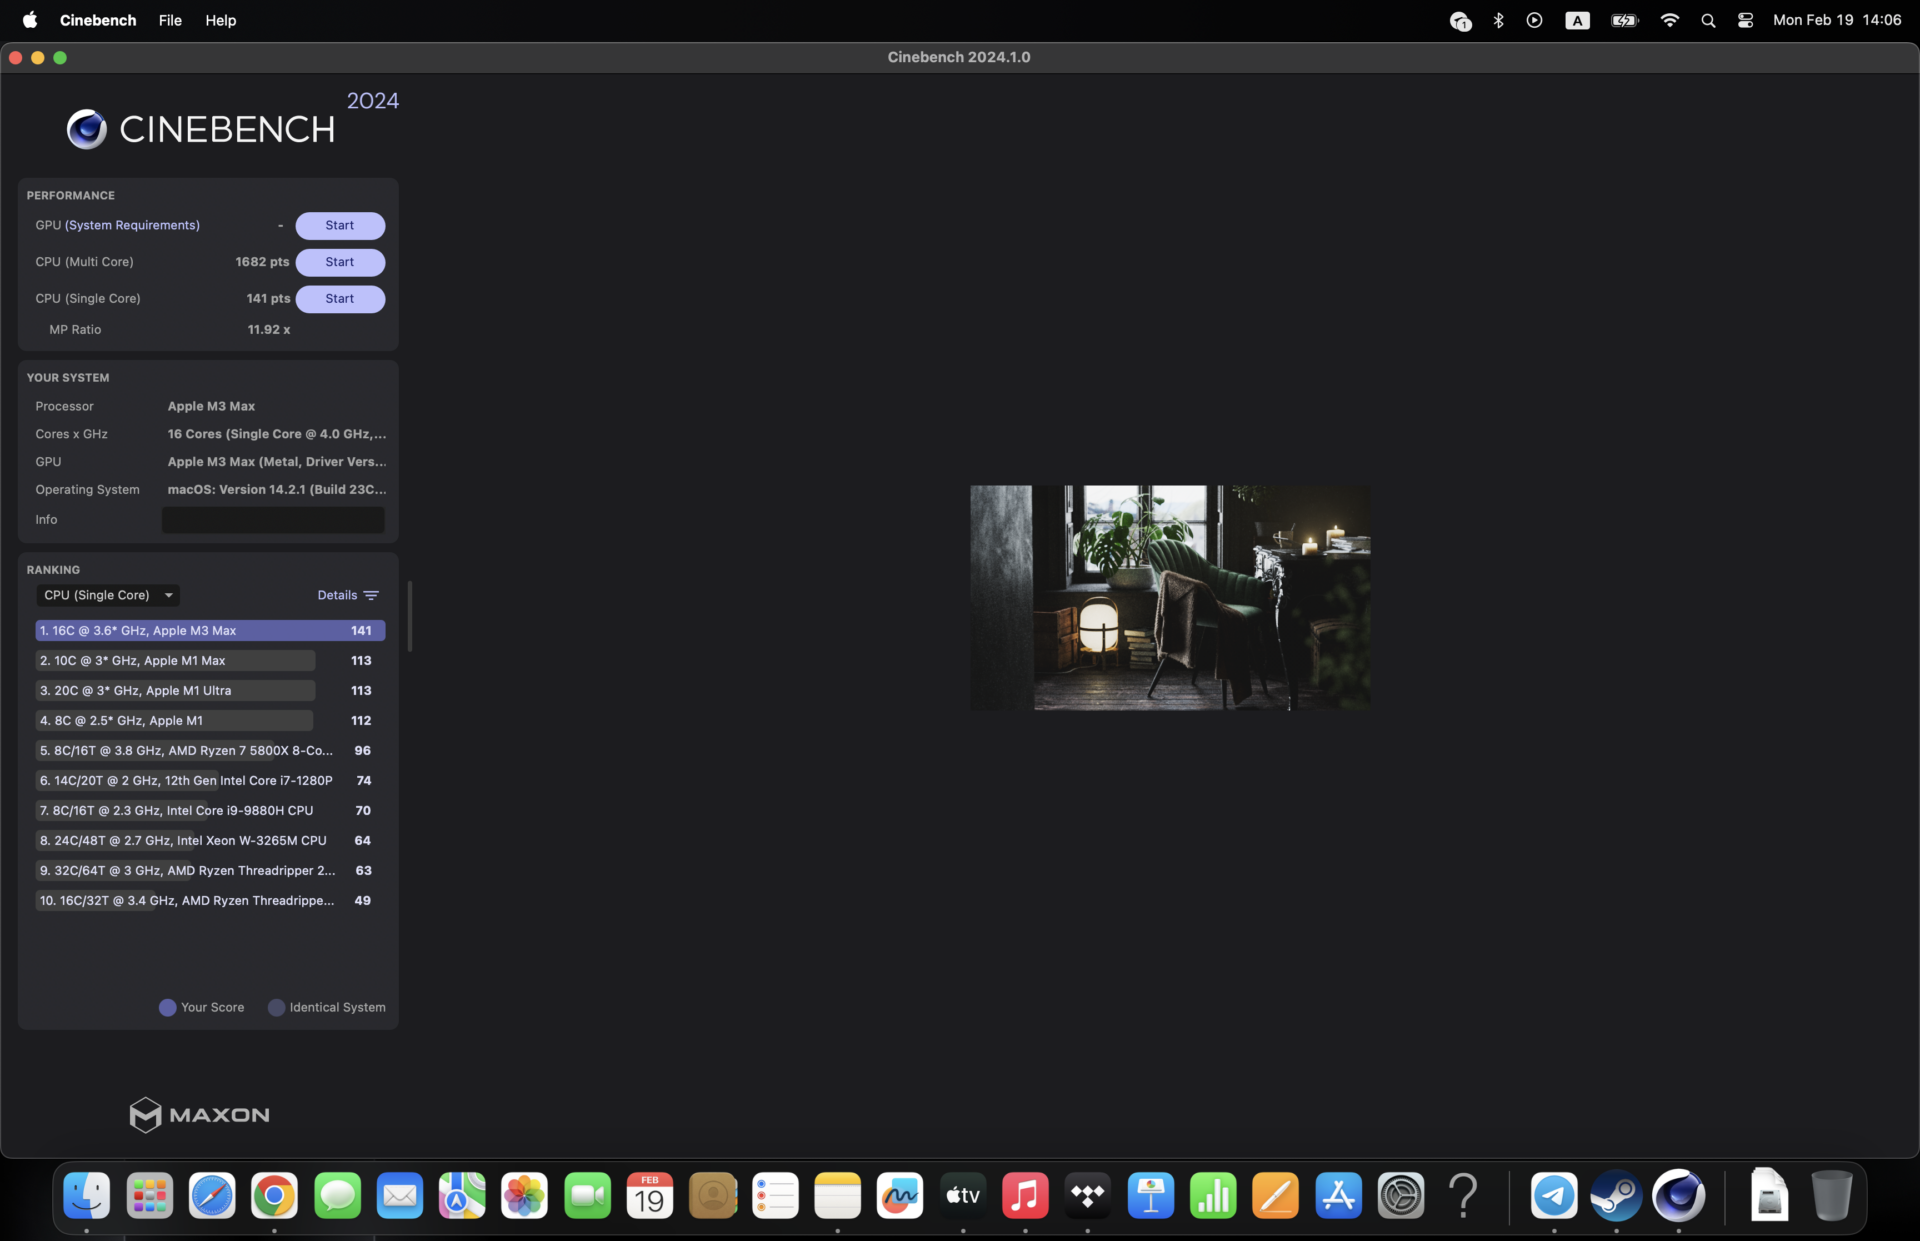Open Launchpad from the Dock
The height and width of the screenshot is (1241, 1920).
click(150, 1196)
